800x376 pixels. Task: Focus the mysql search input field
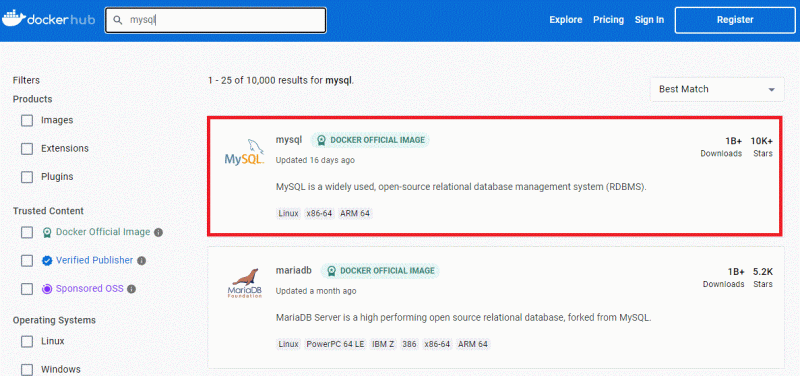[x=215, y=20]
